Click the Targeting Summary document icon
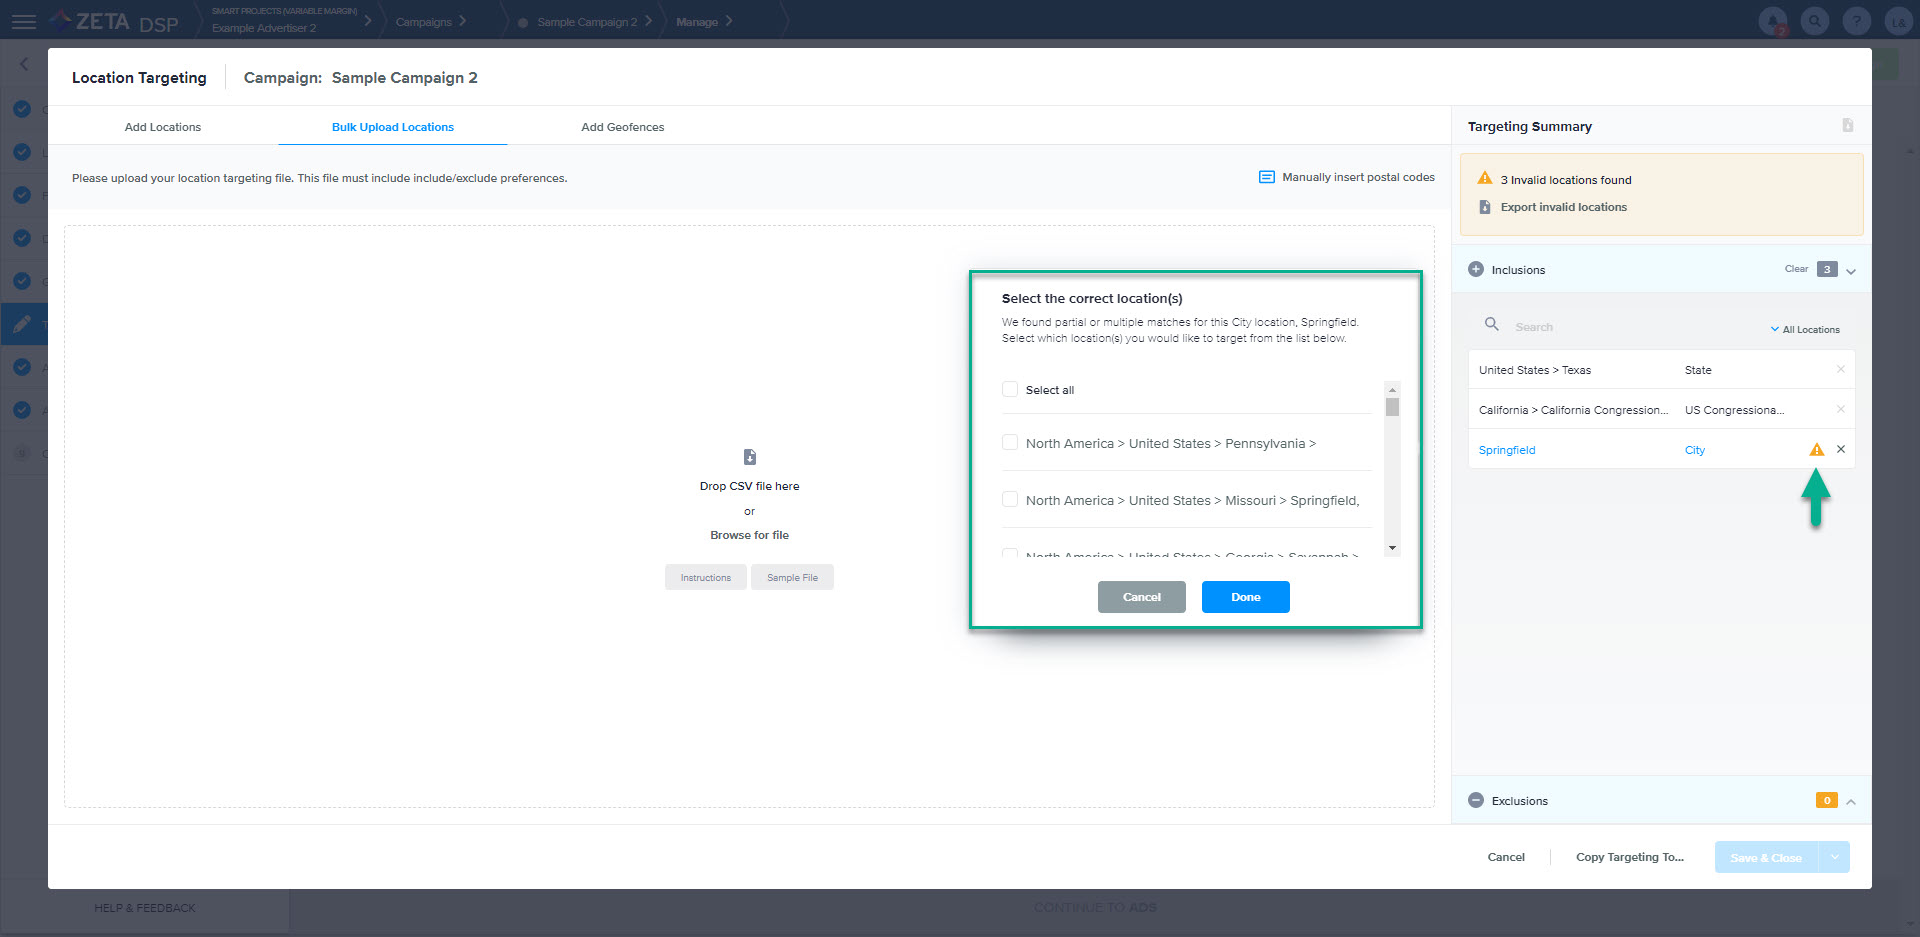The height and width of the screenshot is (937, 1920). pyautogui.click(x=1847, y=125)
